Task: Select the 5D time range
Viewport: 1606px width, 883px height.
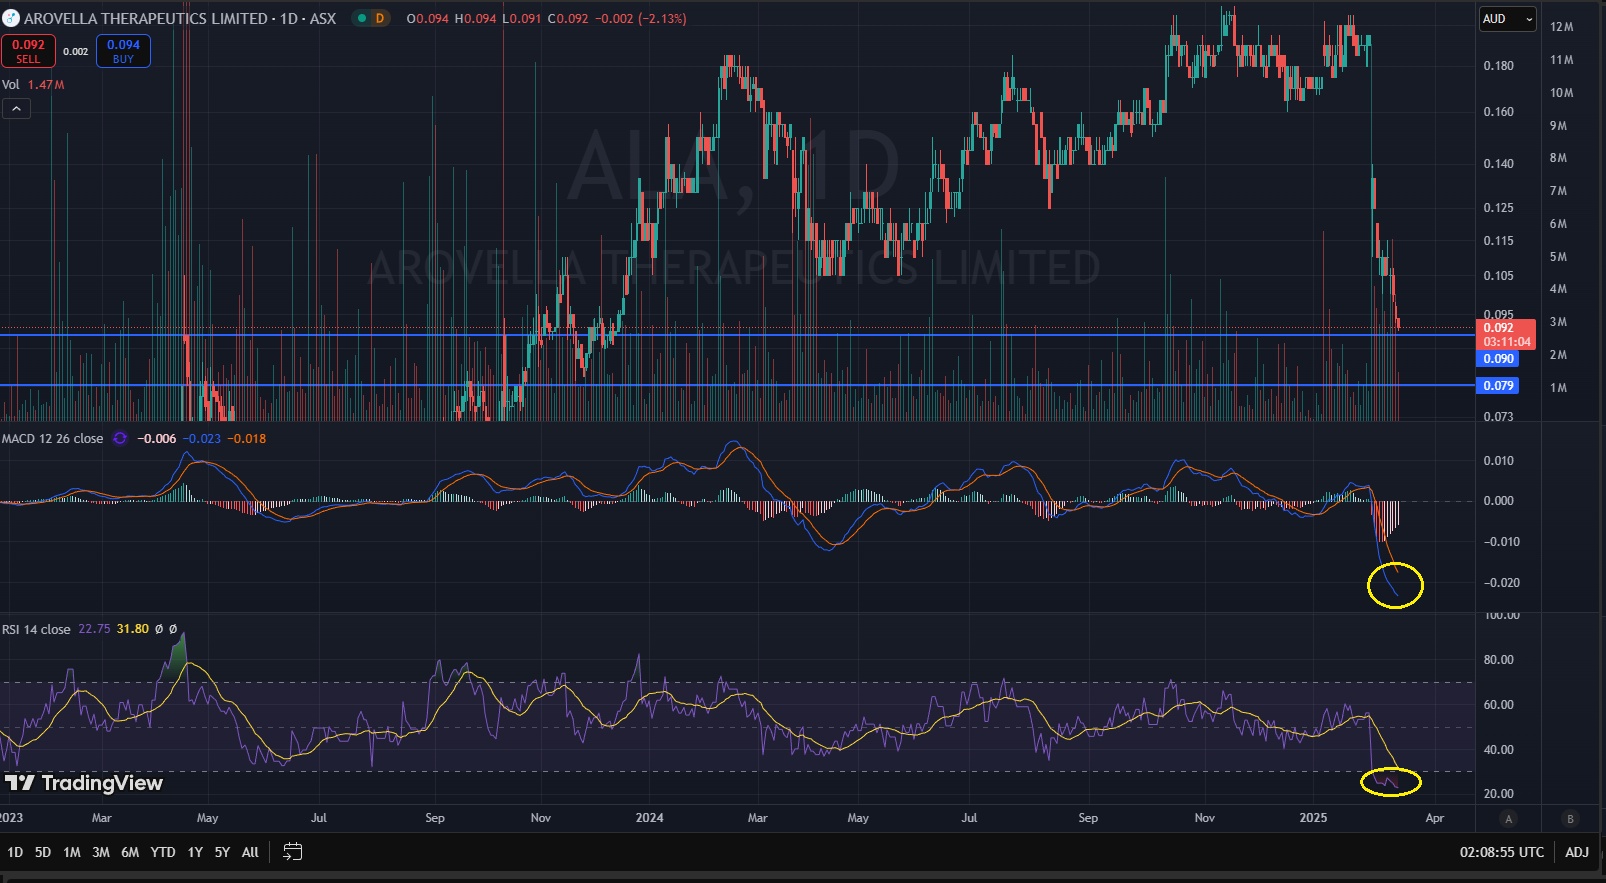Action: pos(43,852)
